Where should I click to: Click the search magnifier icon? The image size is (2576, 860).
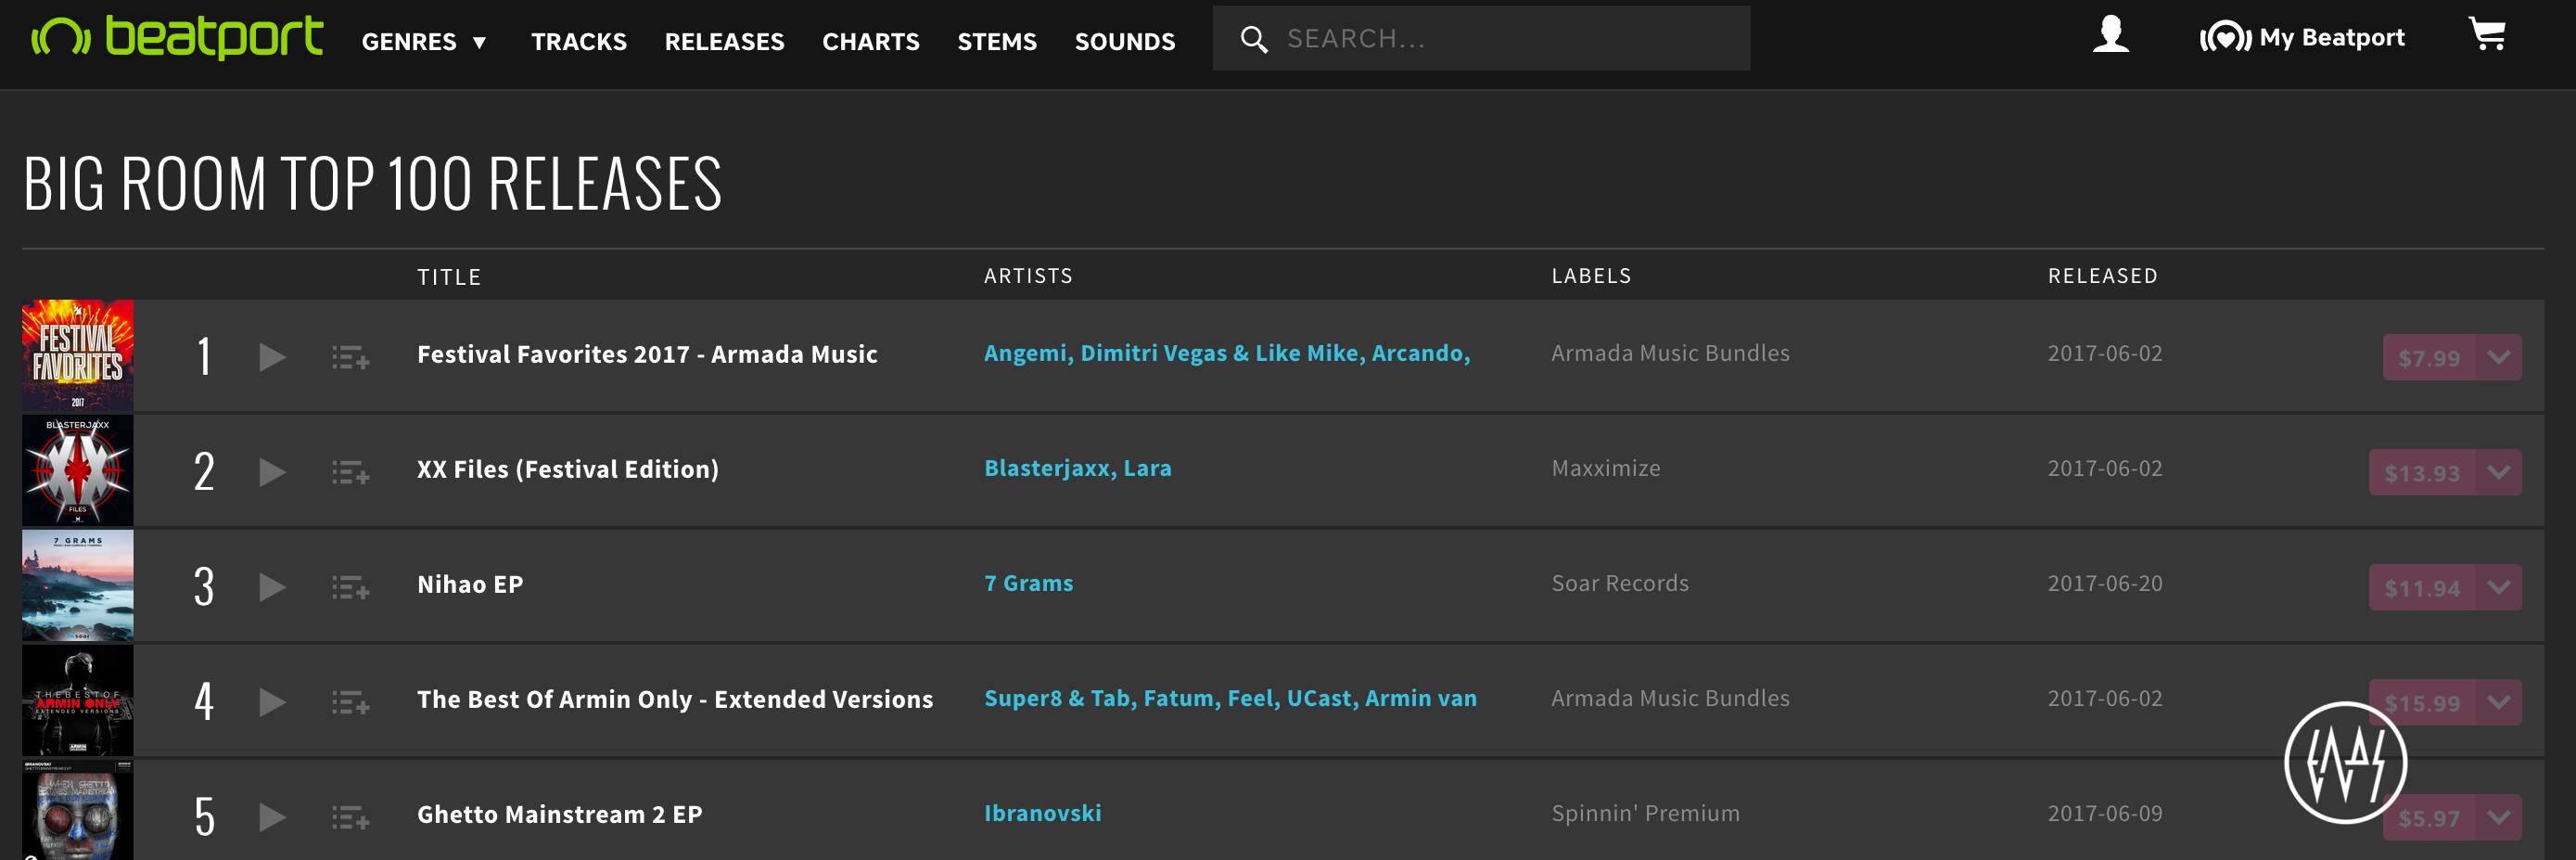(x=1253, y=39)
